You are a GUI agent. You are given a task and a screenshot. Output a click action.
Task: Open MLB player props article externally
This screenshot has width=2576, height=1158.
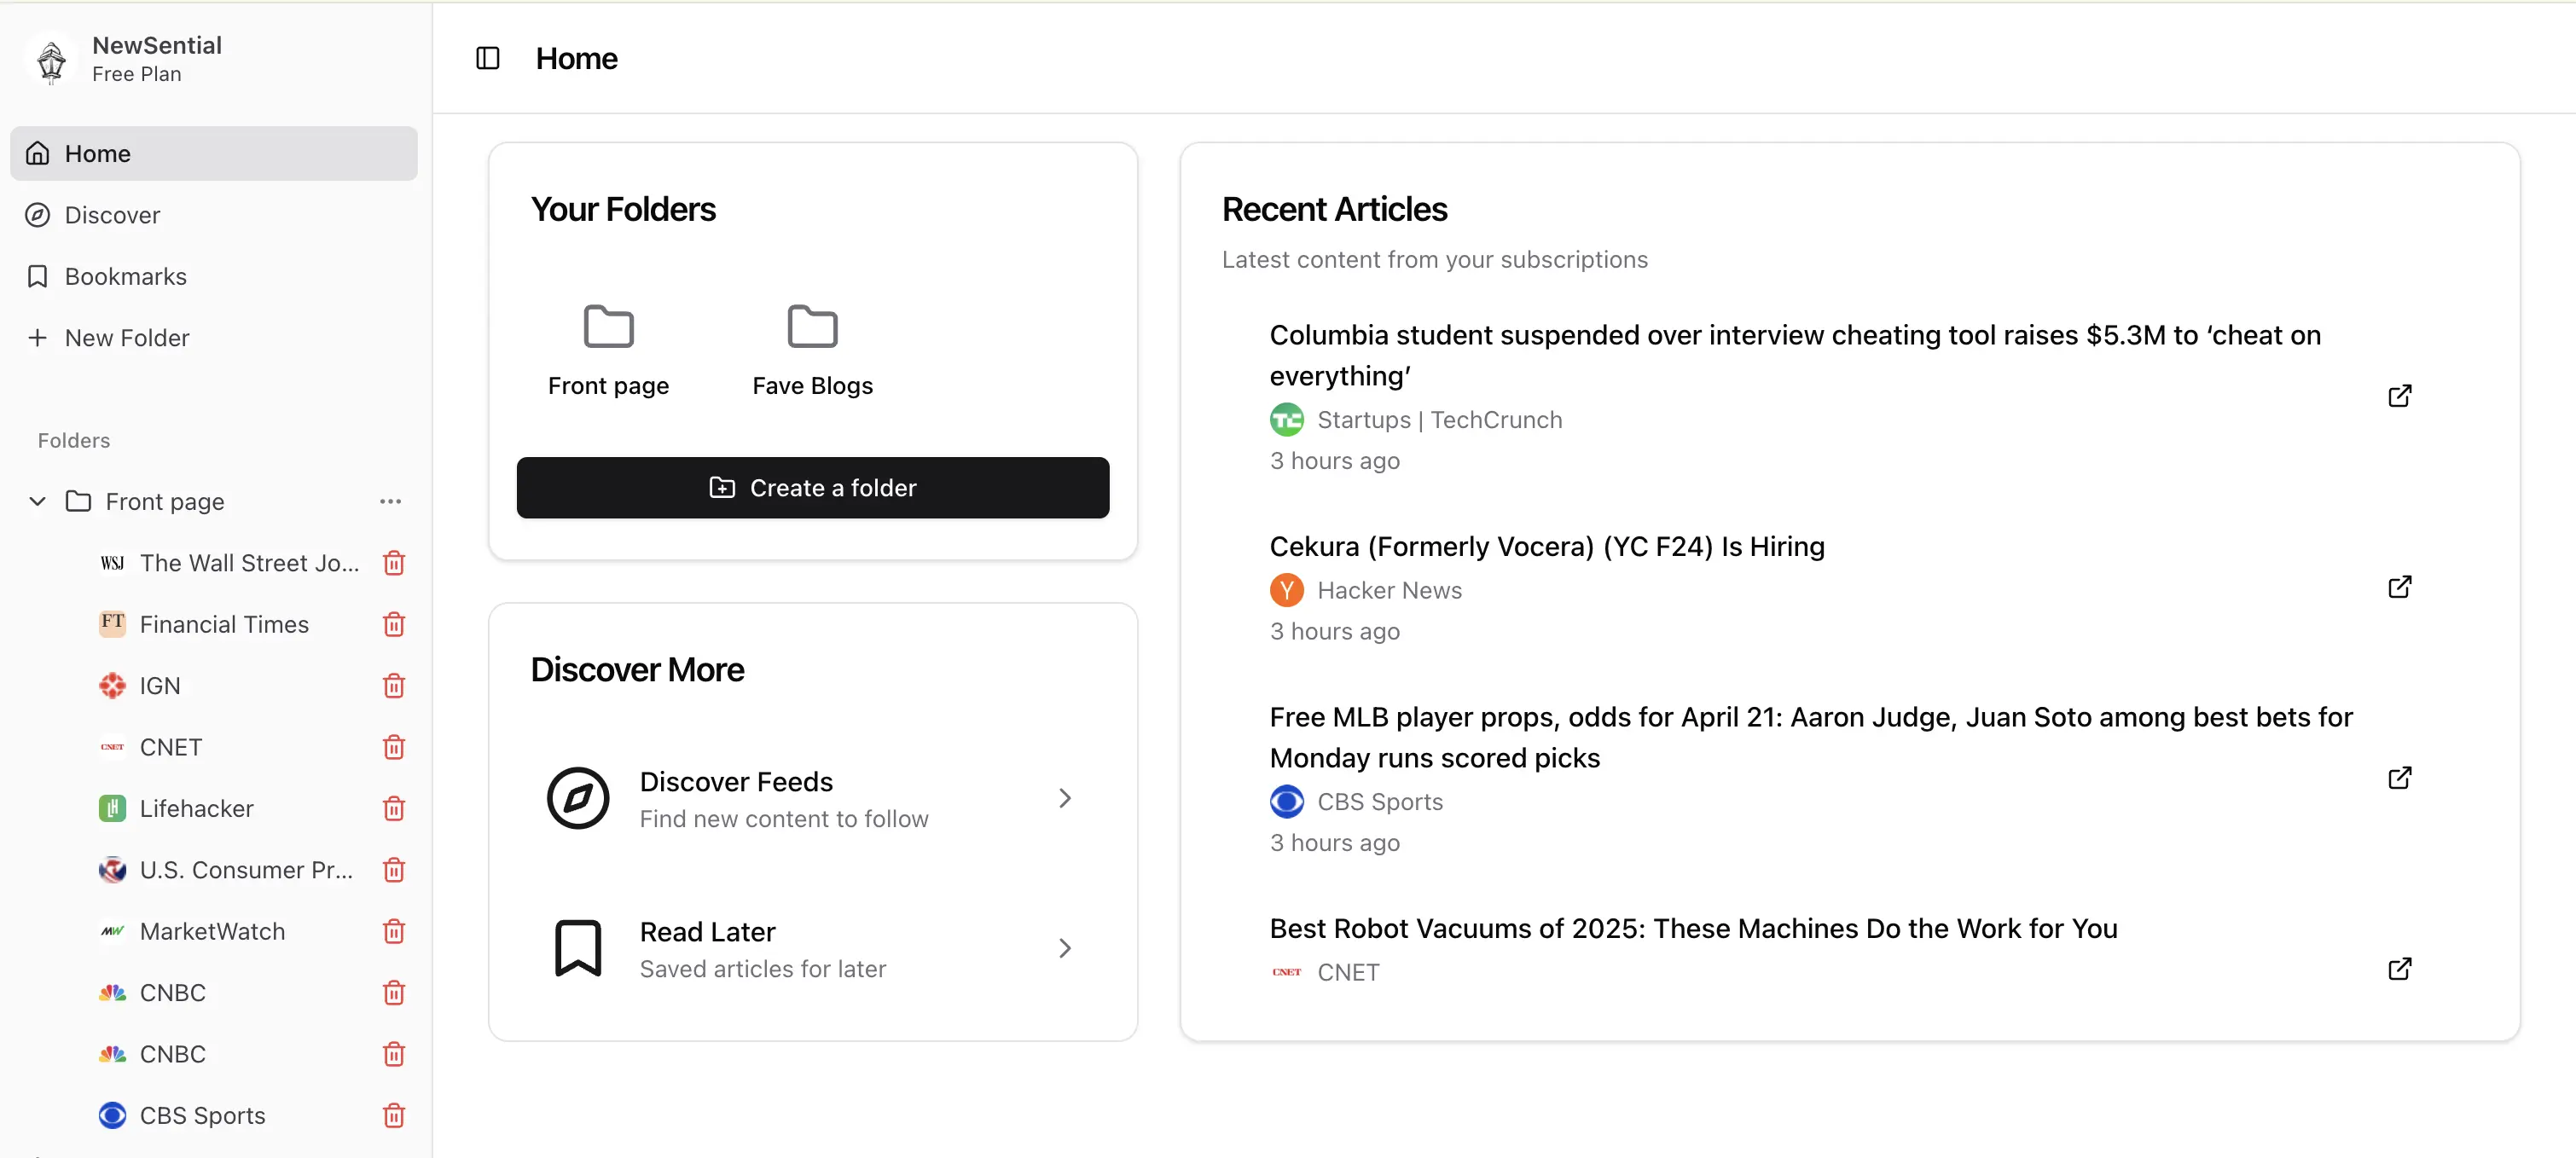click(2399, 778)
